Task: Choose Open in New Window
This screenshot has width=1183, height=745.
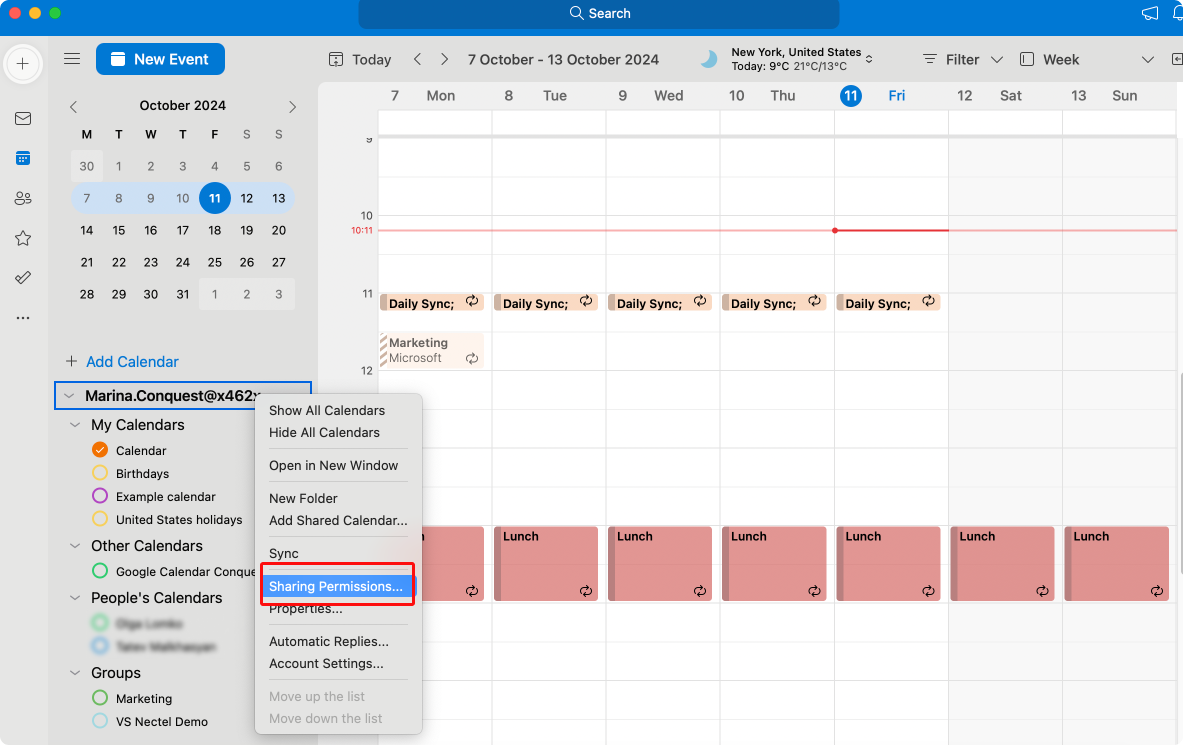Action: point(333,466)
